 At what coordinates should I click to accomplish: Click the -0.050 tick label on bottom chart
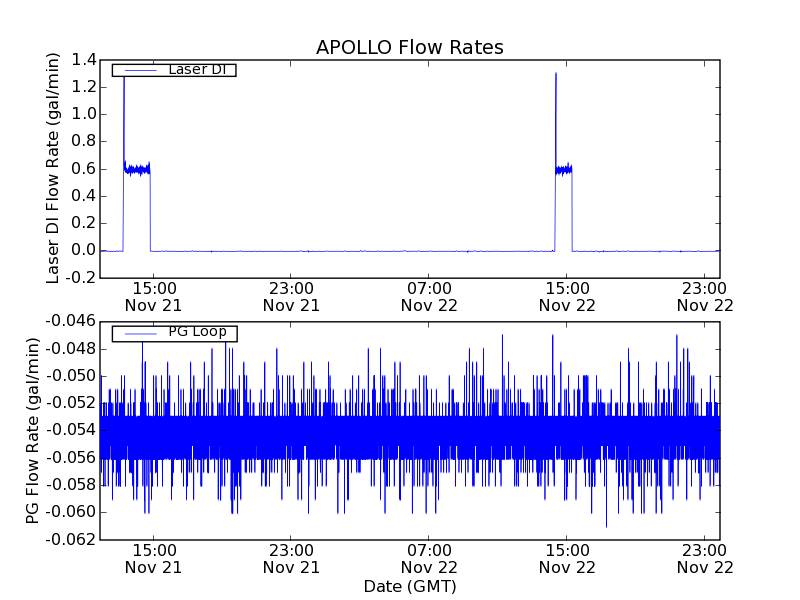[70, 376]
